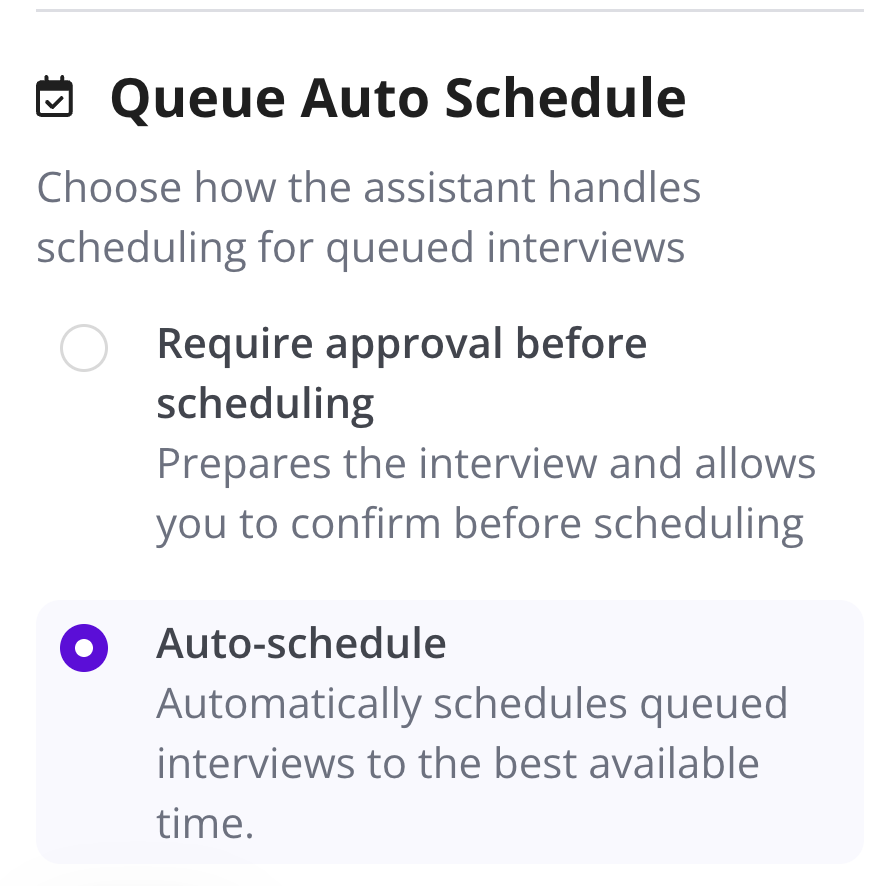Image resolution: width=884 pixels, height=886 pixels.
Task: Click "Prepares the interview and allows" description line
Action: [486, 464]
